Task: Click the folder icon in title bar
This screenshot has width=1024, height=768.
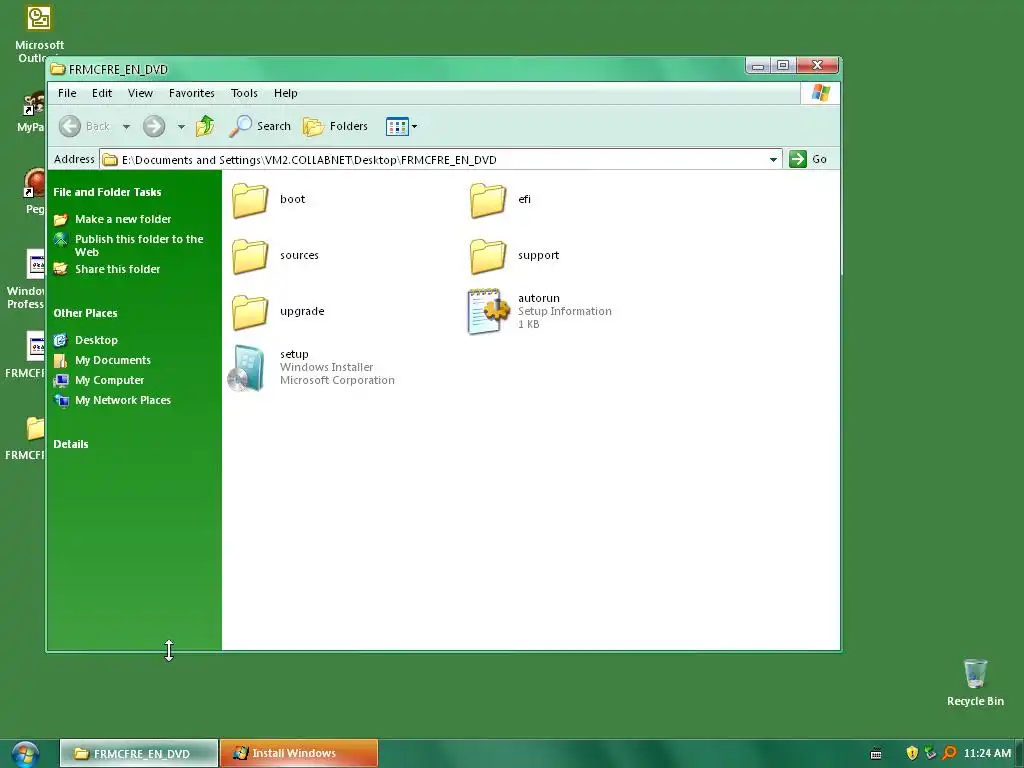Action: (58, 69)
